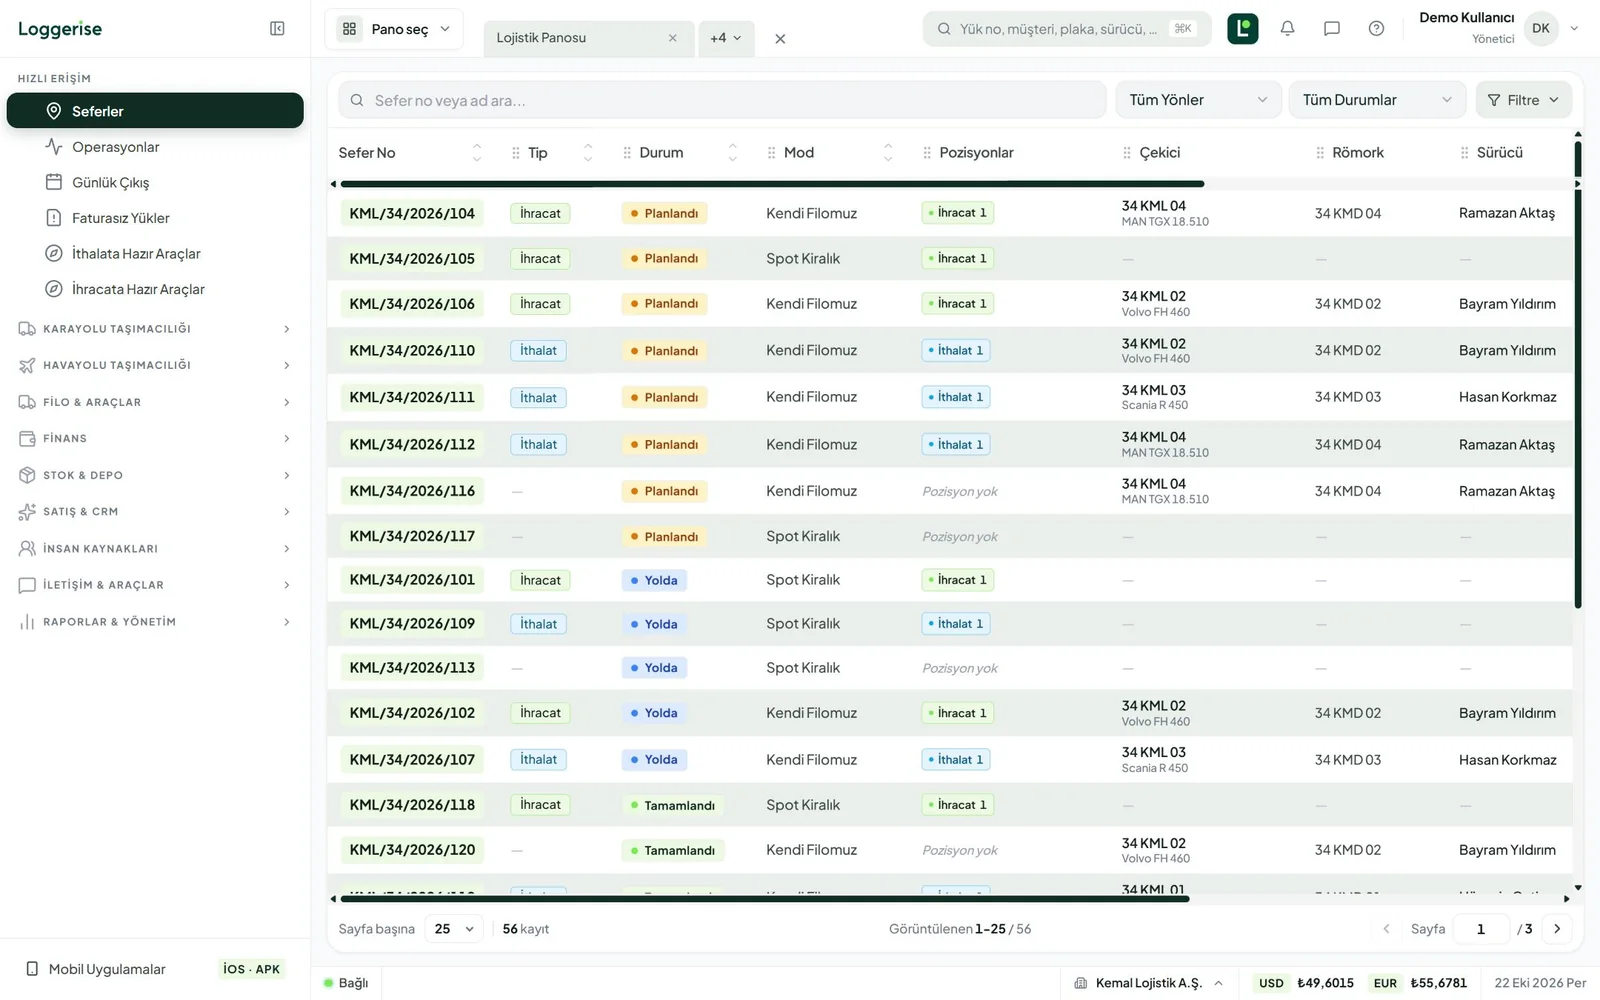
Task: Click the İhracata Hazır Araçlar compass icon
Action: pyautogui.click(x=54, y=289)
